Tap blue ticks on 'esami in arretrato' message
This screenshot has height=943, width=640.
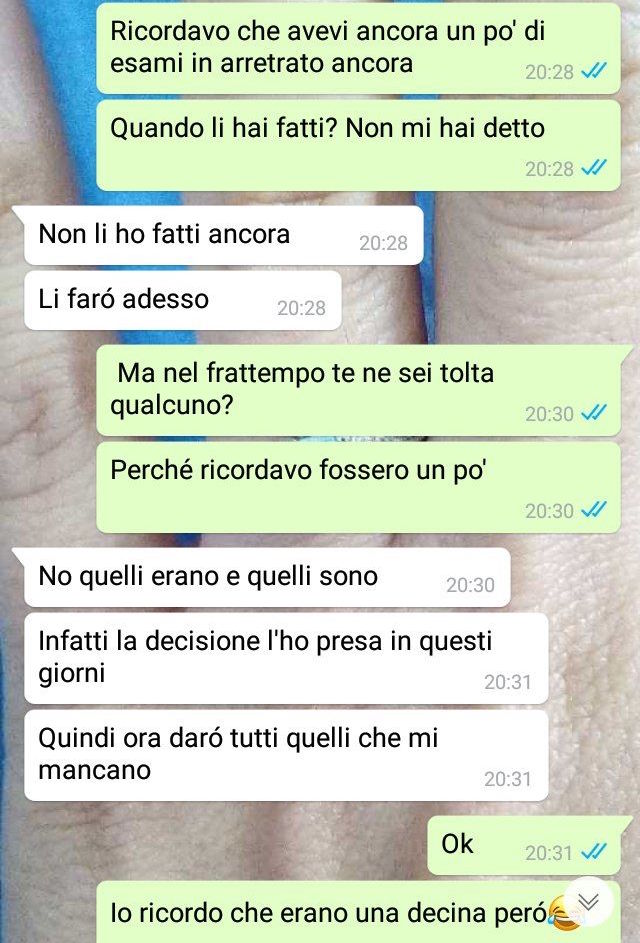(594, 71)
